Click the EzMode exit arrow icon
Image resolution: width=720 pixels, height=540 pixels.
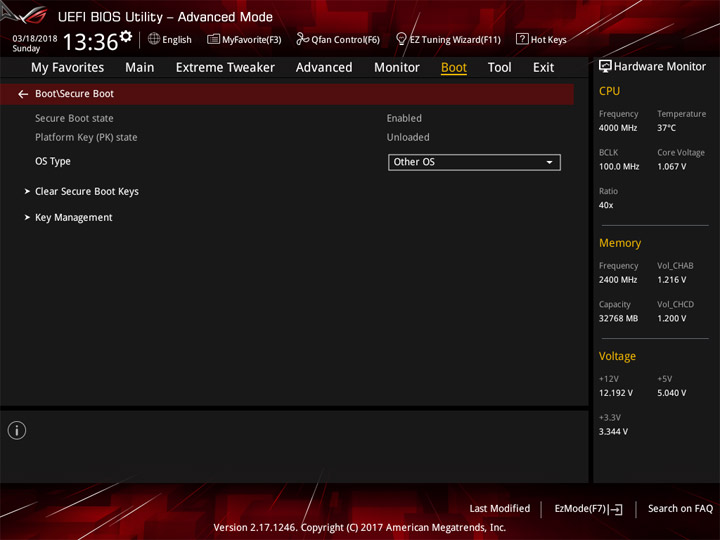[x=616, y=509]
